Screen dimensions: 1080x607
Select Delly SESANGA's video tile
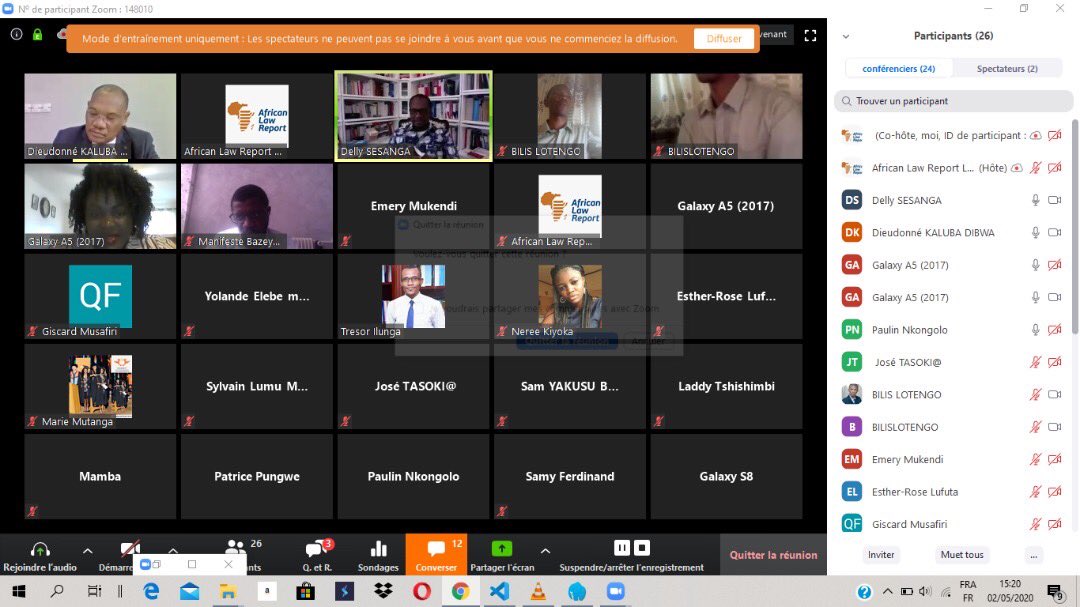click(x=413, y=116)
